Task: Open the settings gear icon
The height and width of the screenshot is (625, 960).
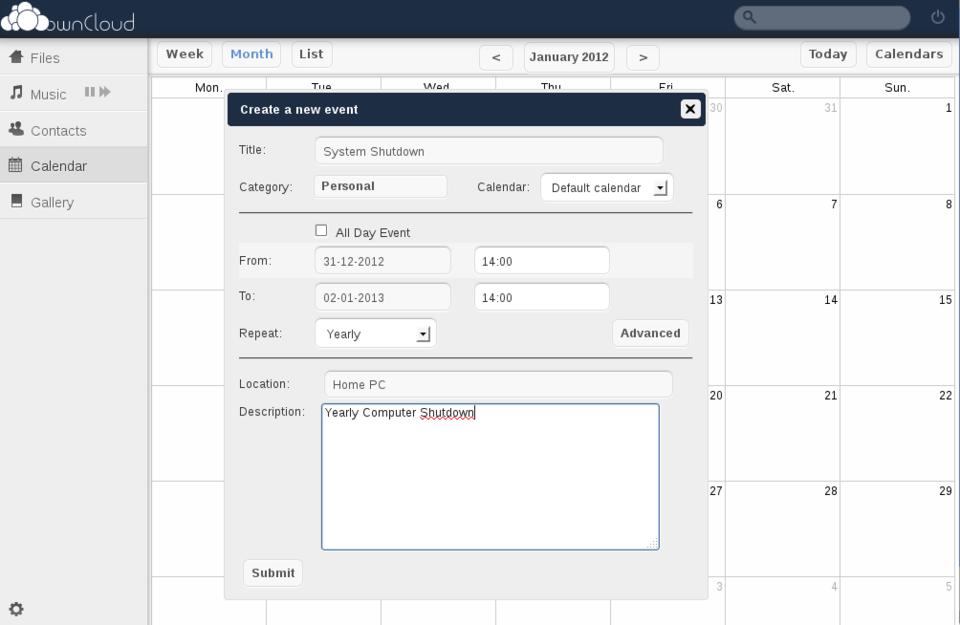Action: (x=16, y=609)
